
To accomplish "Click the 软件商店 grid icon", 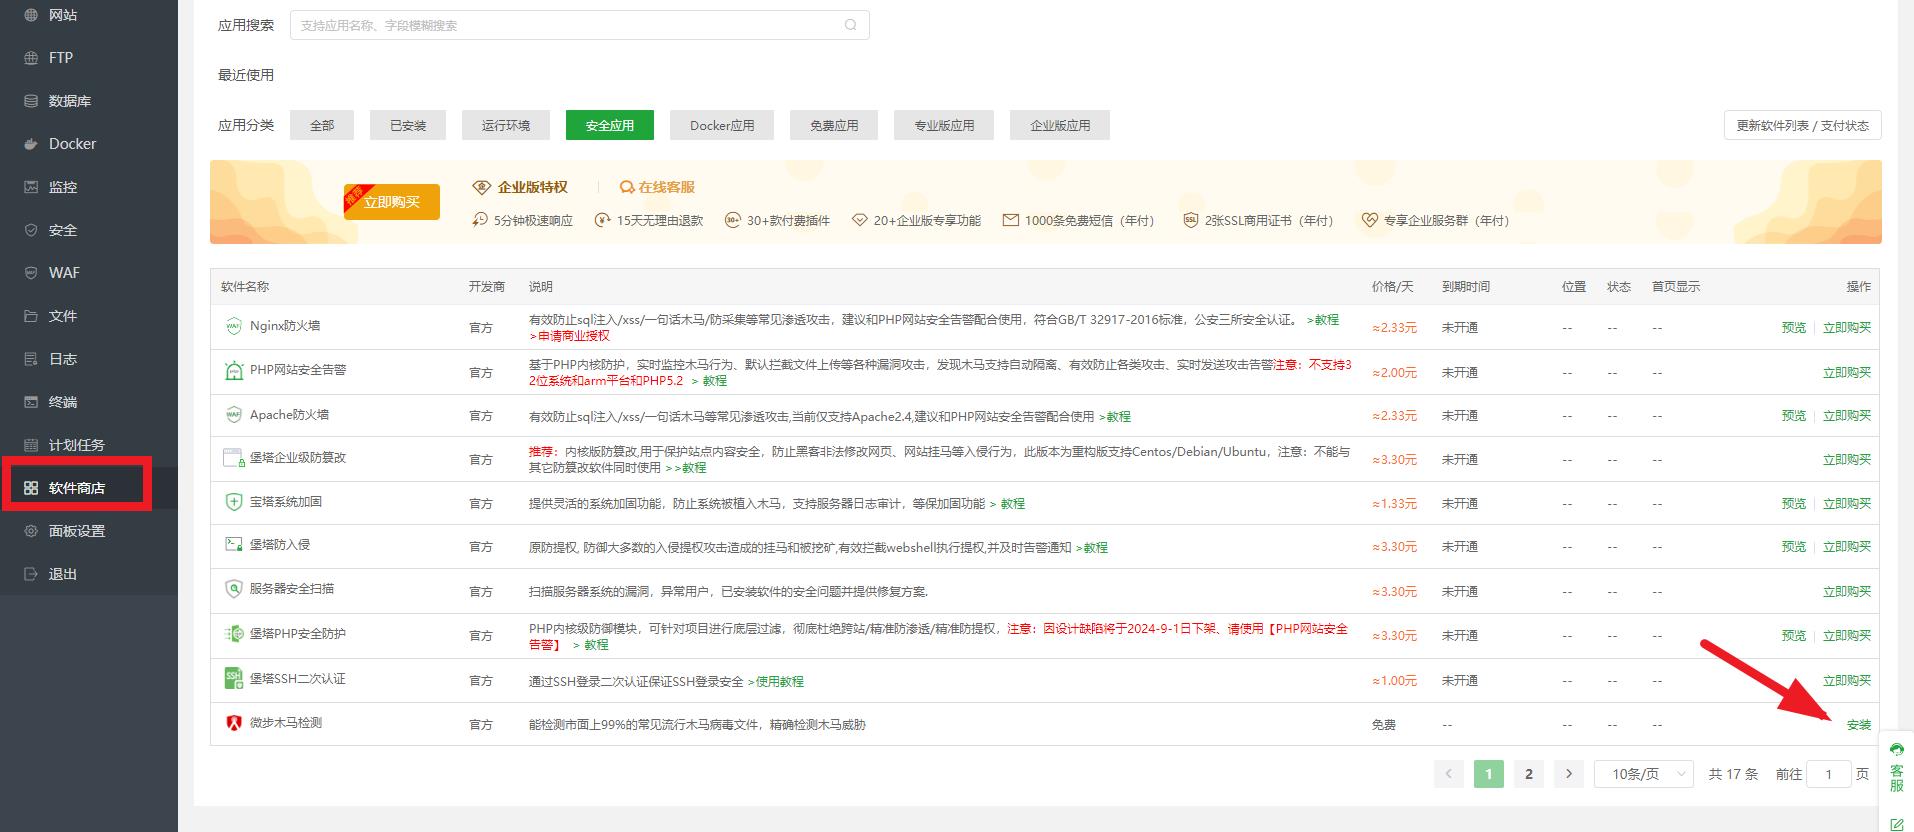I will point(31,488).
